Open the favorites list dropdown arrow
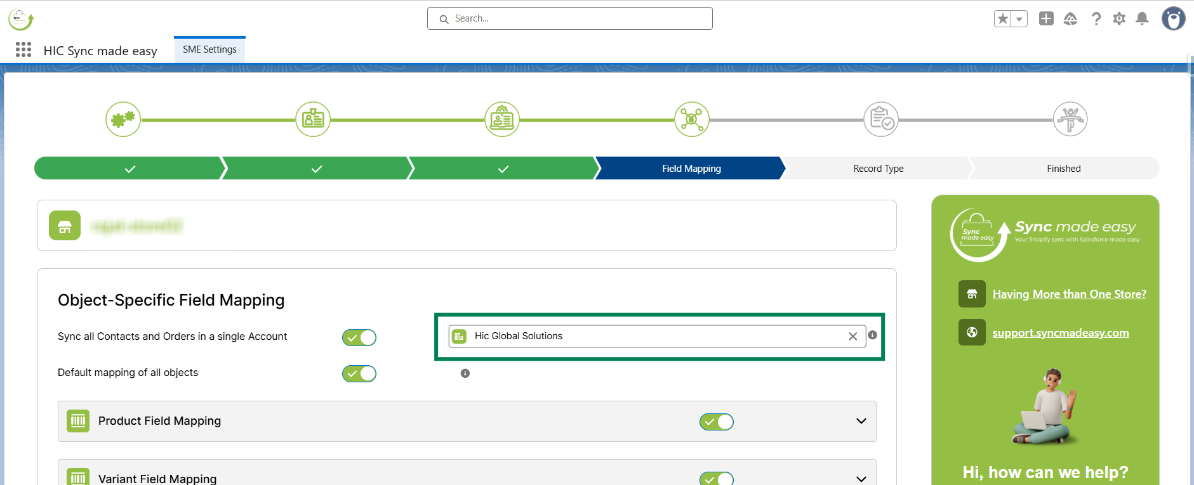This screenshot has height=485, width=1194. click(1020, 19)
